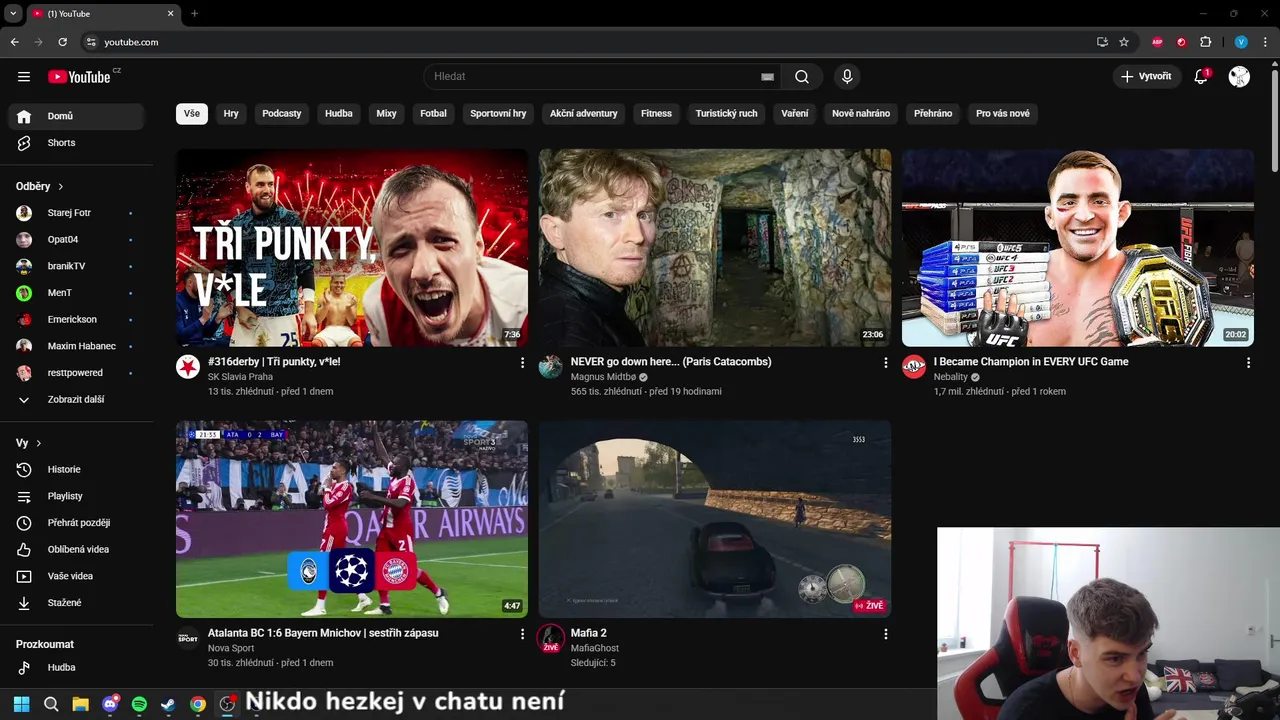Select the Vaření filter chip

click(x=795, y=113)
